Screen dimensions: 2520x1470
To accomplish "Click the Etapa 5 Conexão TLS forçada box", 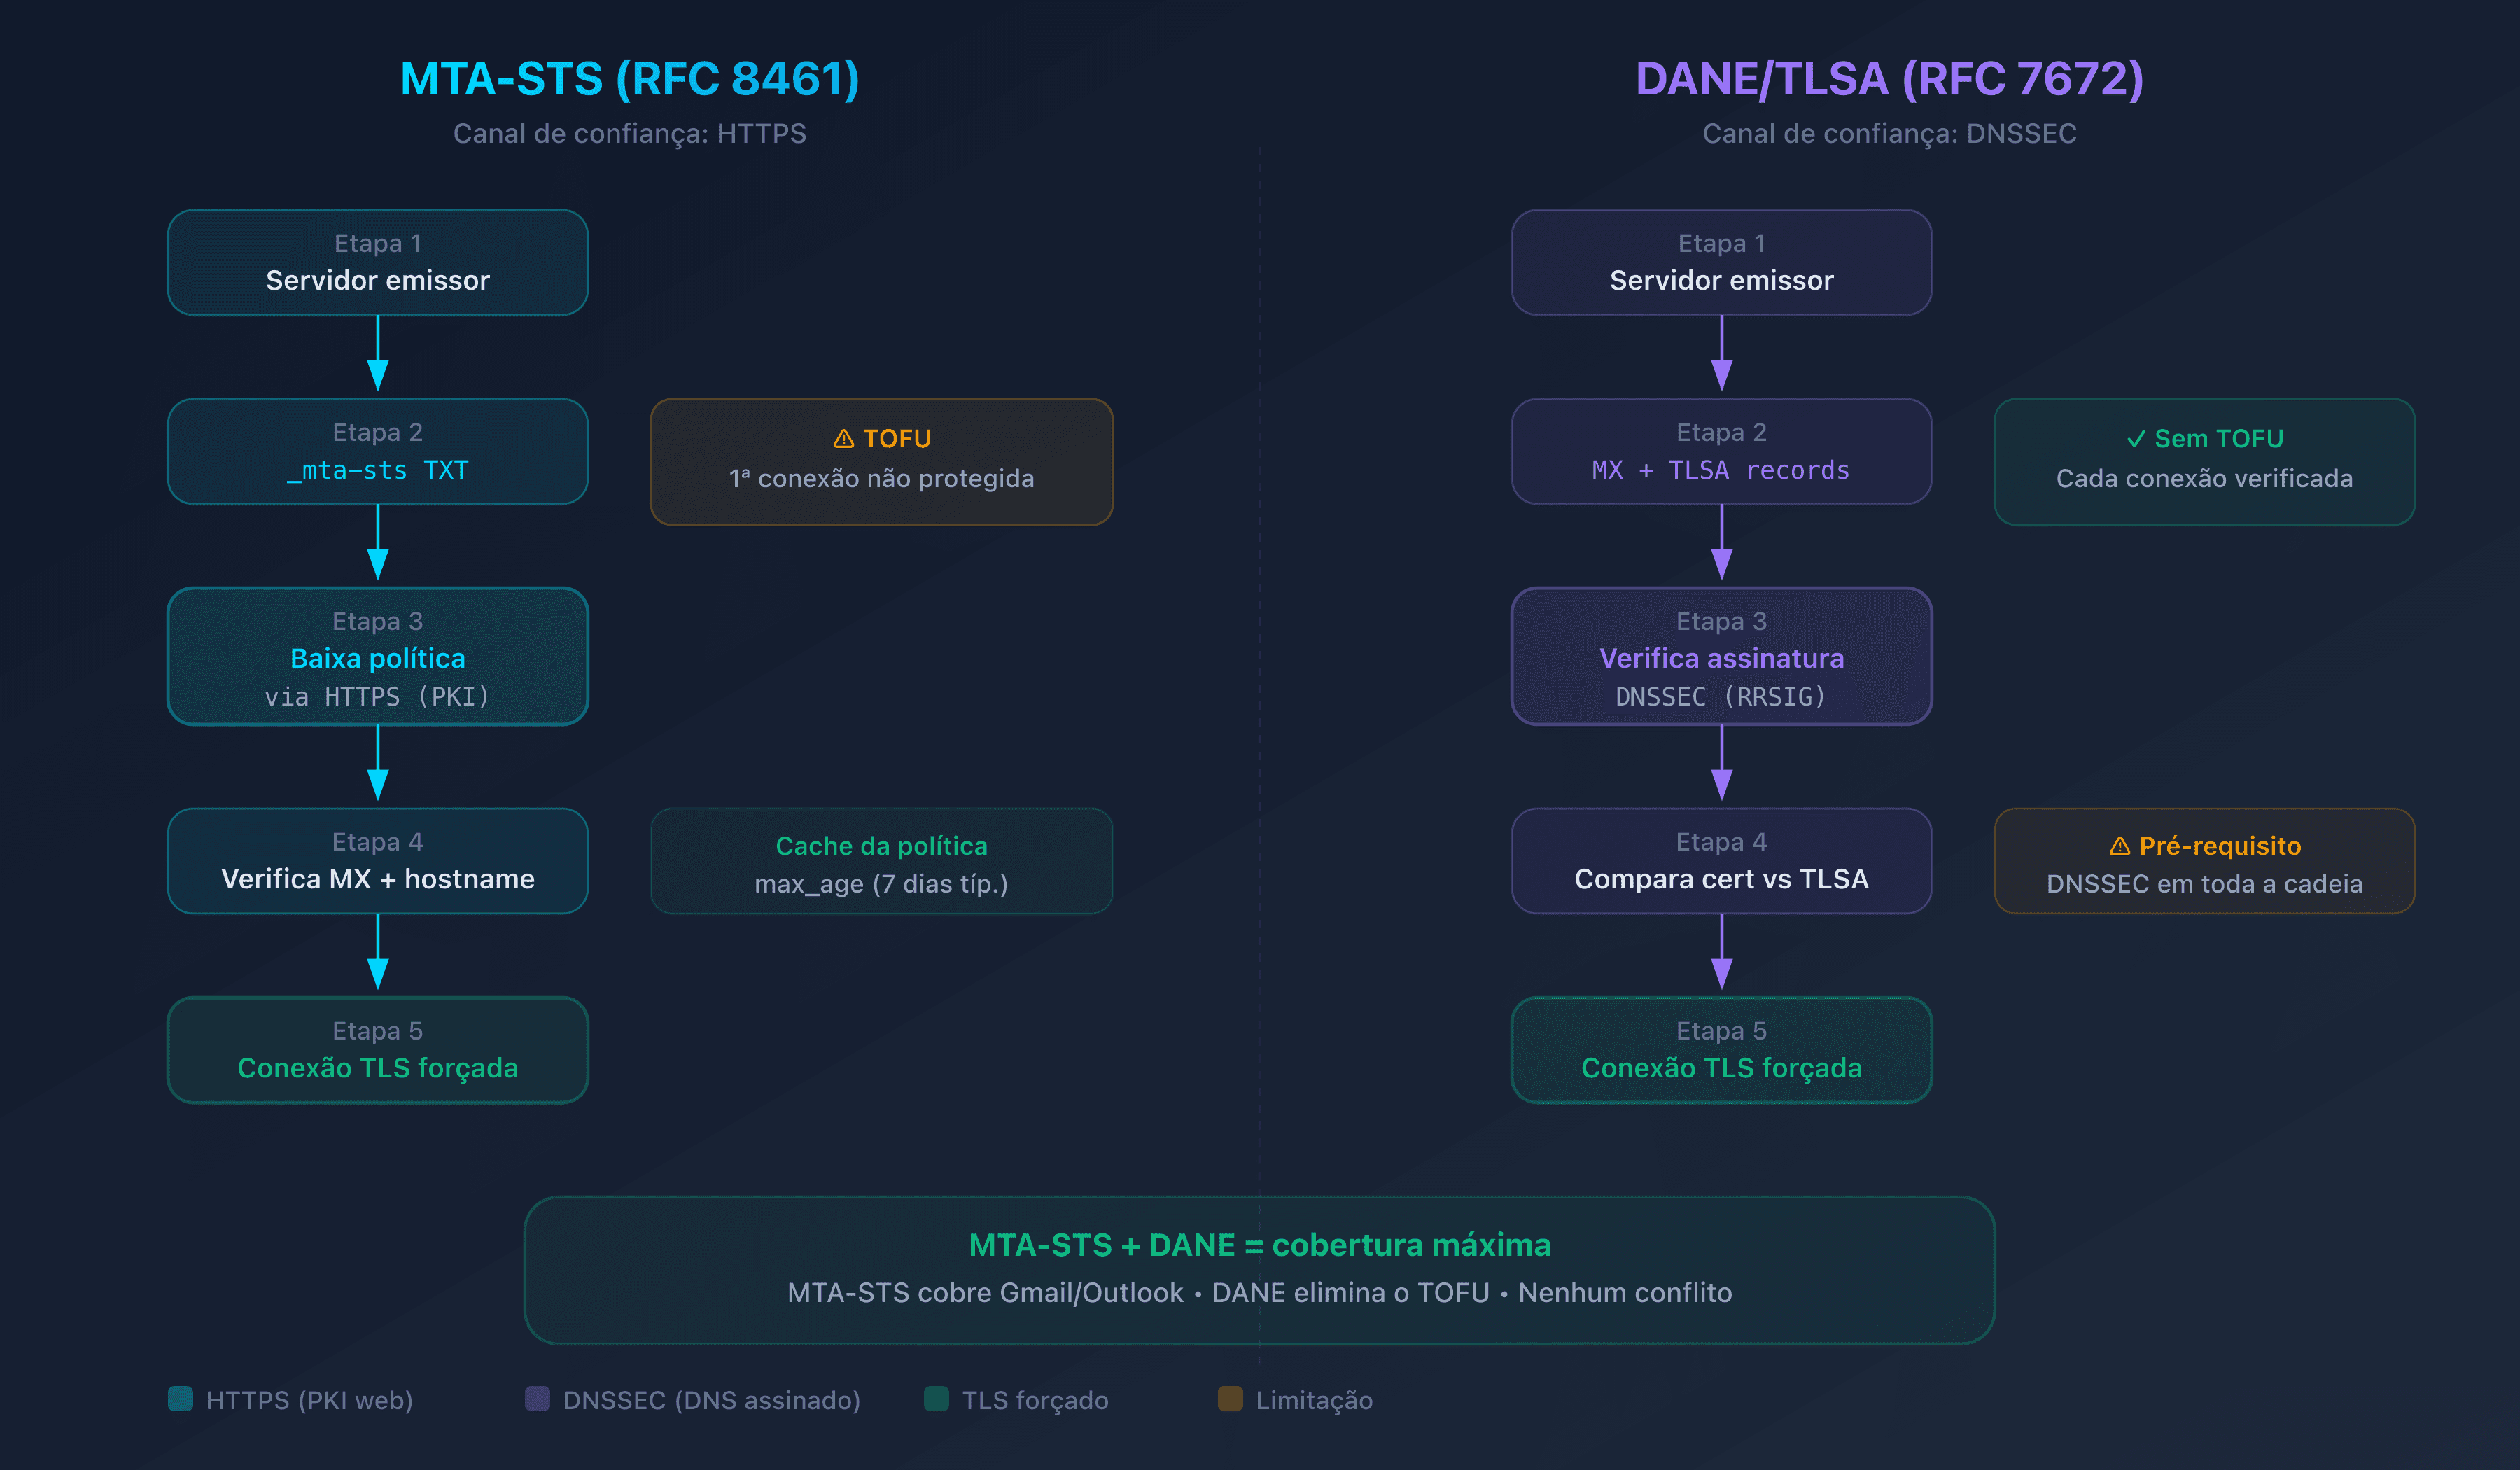I will (377, 1050).
